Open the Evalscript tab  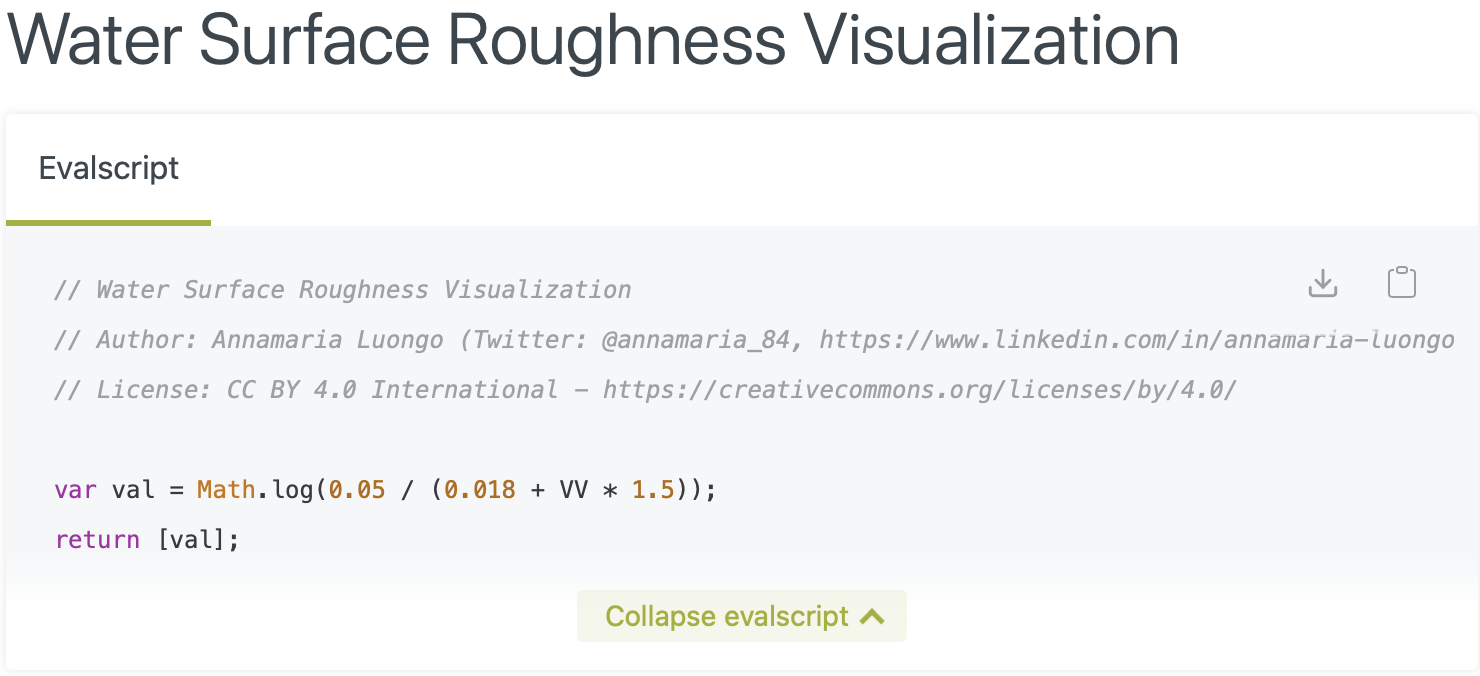(x=108, y=168)
